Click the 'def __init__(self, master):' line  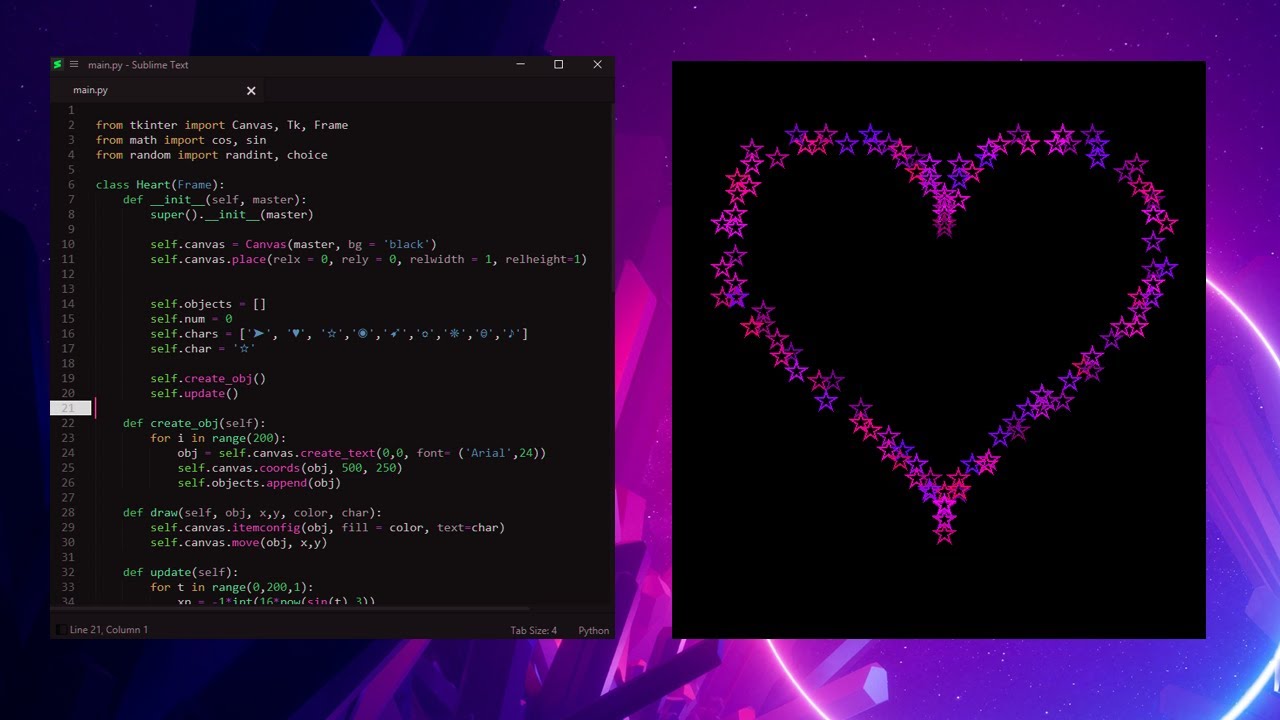pyautogui.click(x=215, y=200)
